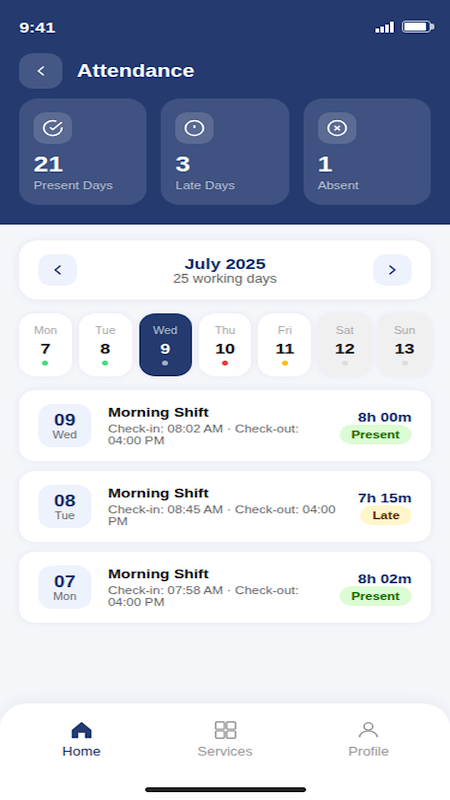The height and width of the screenshot is (800, 450).
Task: Open the 08 Tue Morning Shift record
Action: (x=225, y=506)
